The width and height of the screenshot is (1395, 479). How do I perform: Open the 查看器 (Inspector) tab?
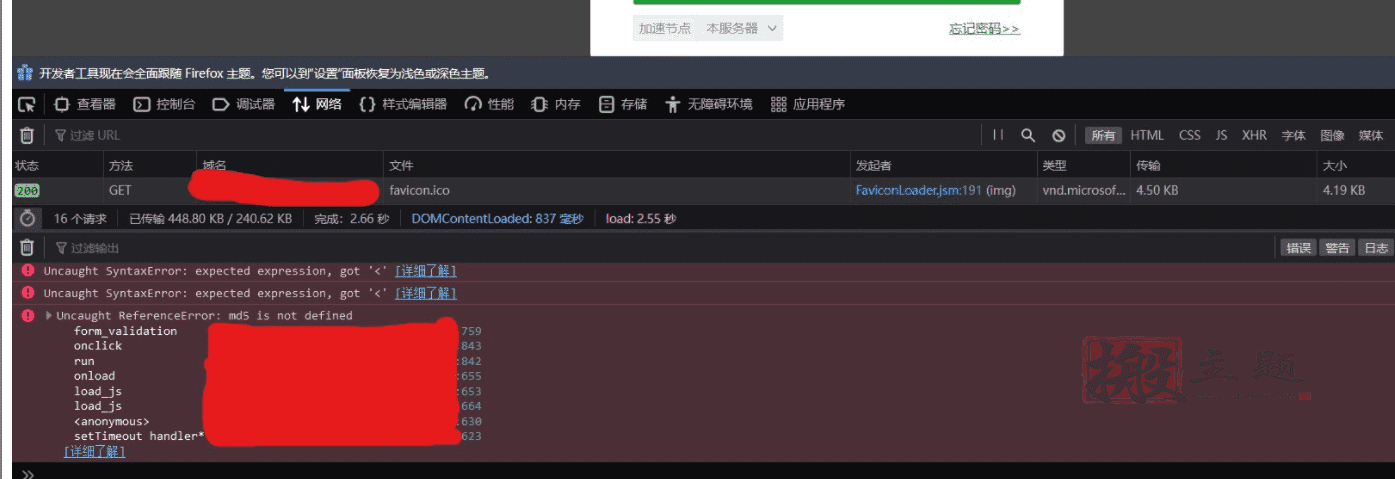tap(85, 104)
